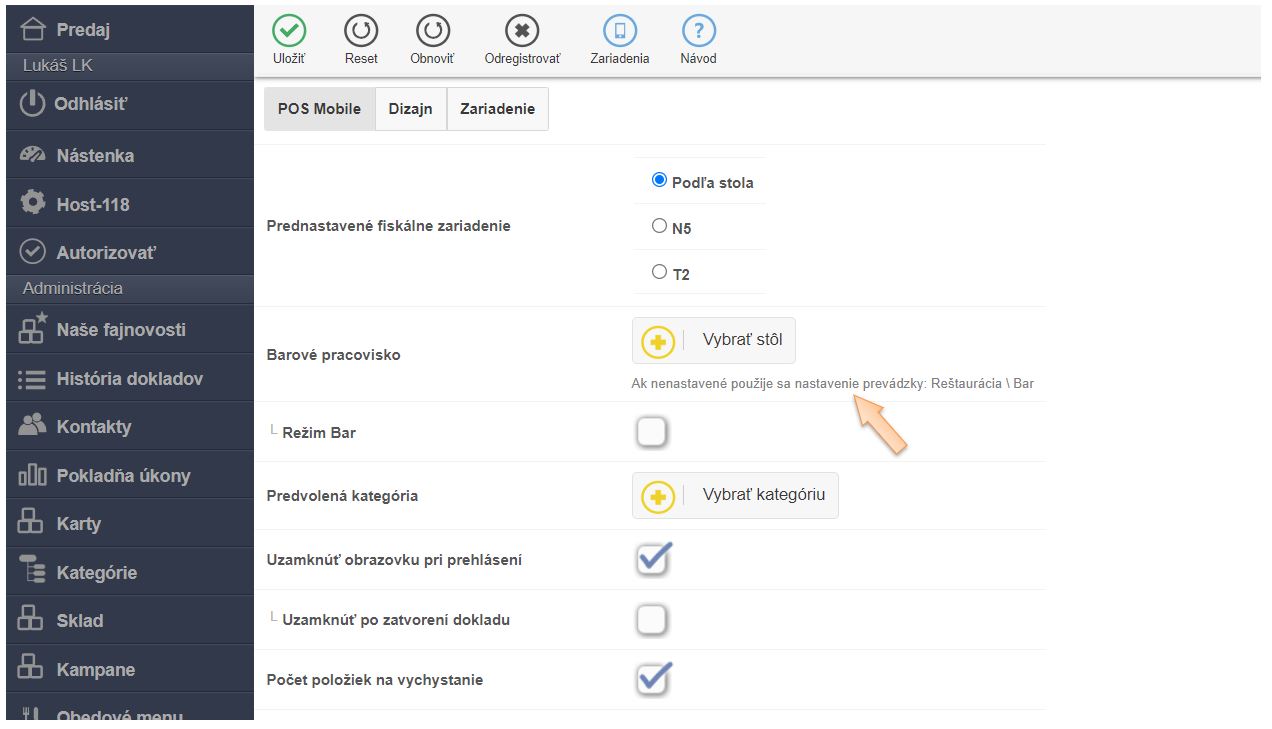Click the Odregistrovať unregister icon
The height and width of the screenshot is (729, 1272).
pyautogui.click(x=522, y=31)
